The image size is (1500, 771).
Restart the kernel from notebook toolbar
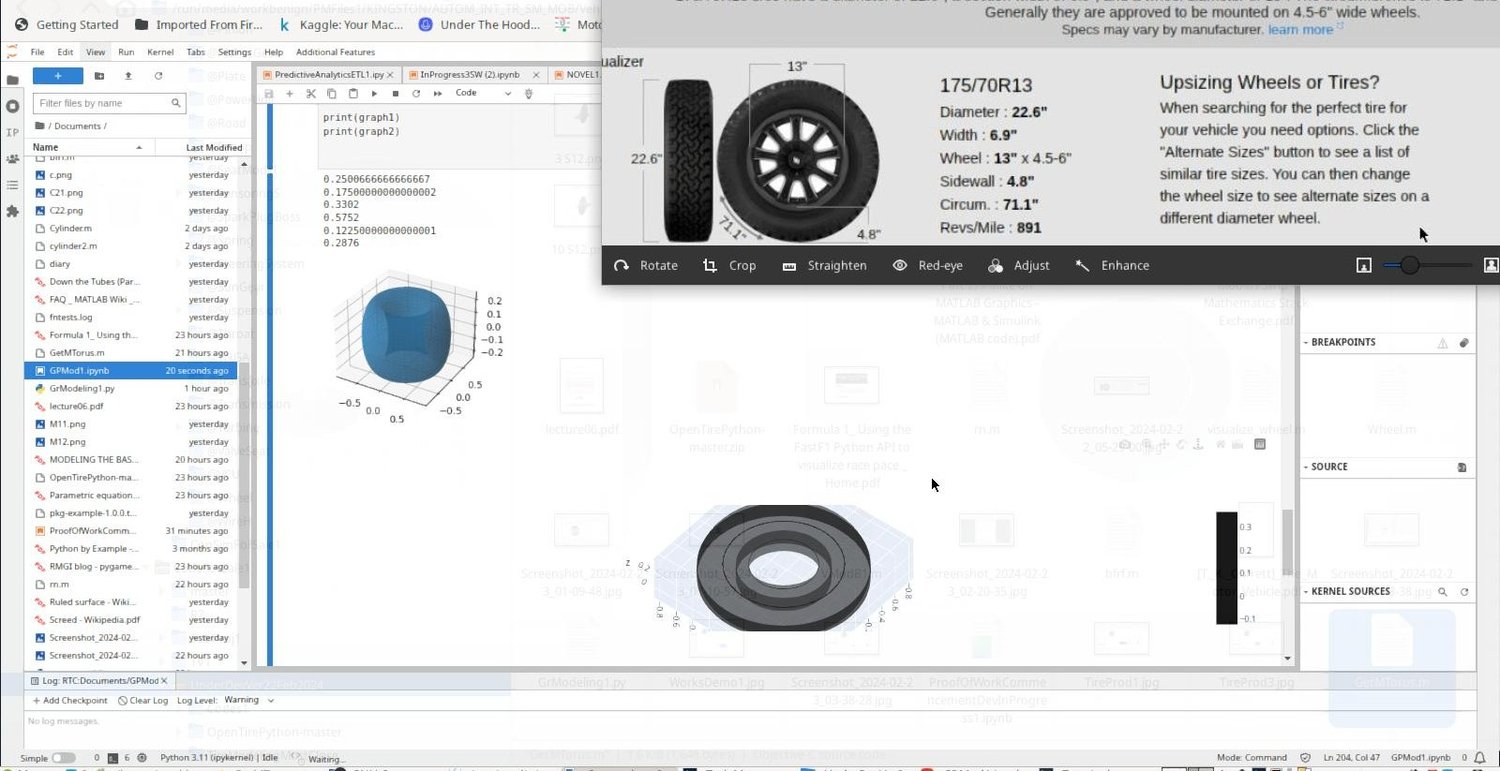[x=416, y=93]
